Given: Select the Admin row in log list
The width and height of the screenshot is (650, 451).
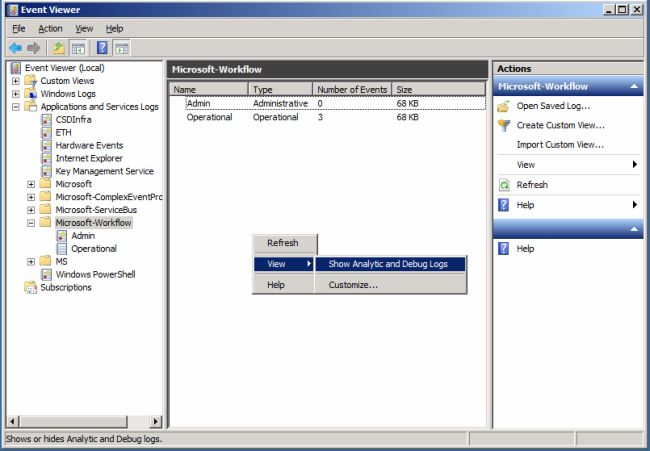Looking at the screenshot, I should coord(327,103).
